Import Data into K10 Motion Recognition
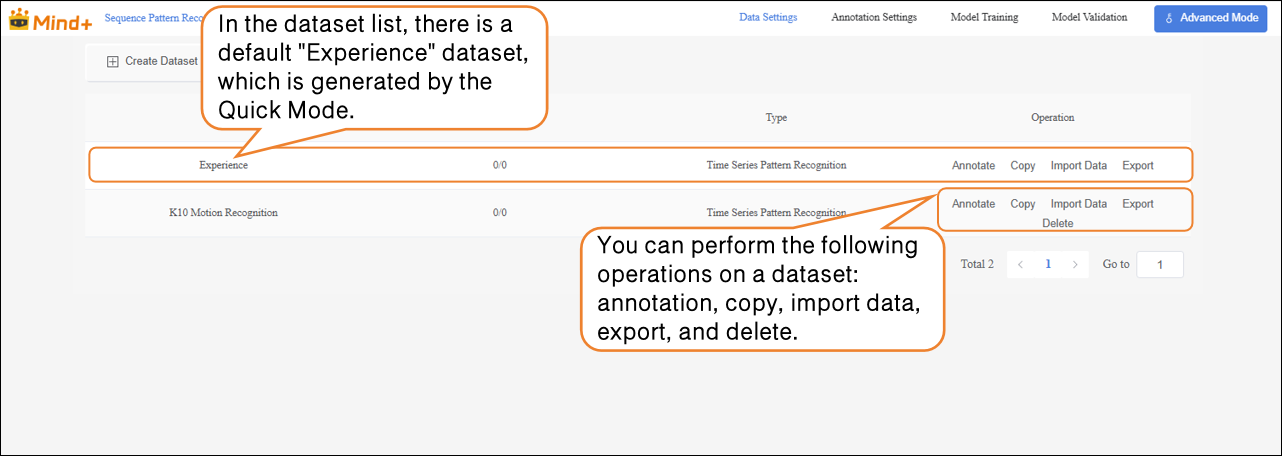The image size is (1282, 457). point(1079,204)
